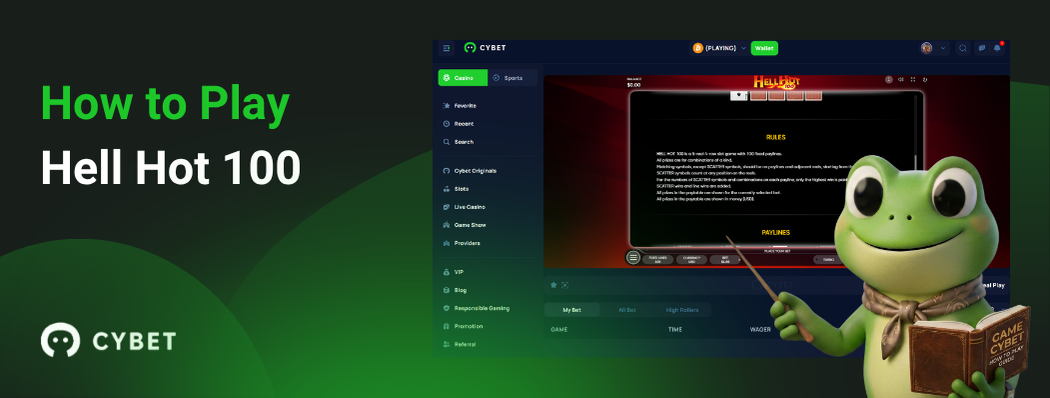
Task: Switch to the All Bet tab
Action: (x=627, y=310)
